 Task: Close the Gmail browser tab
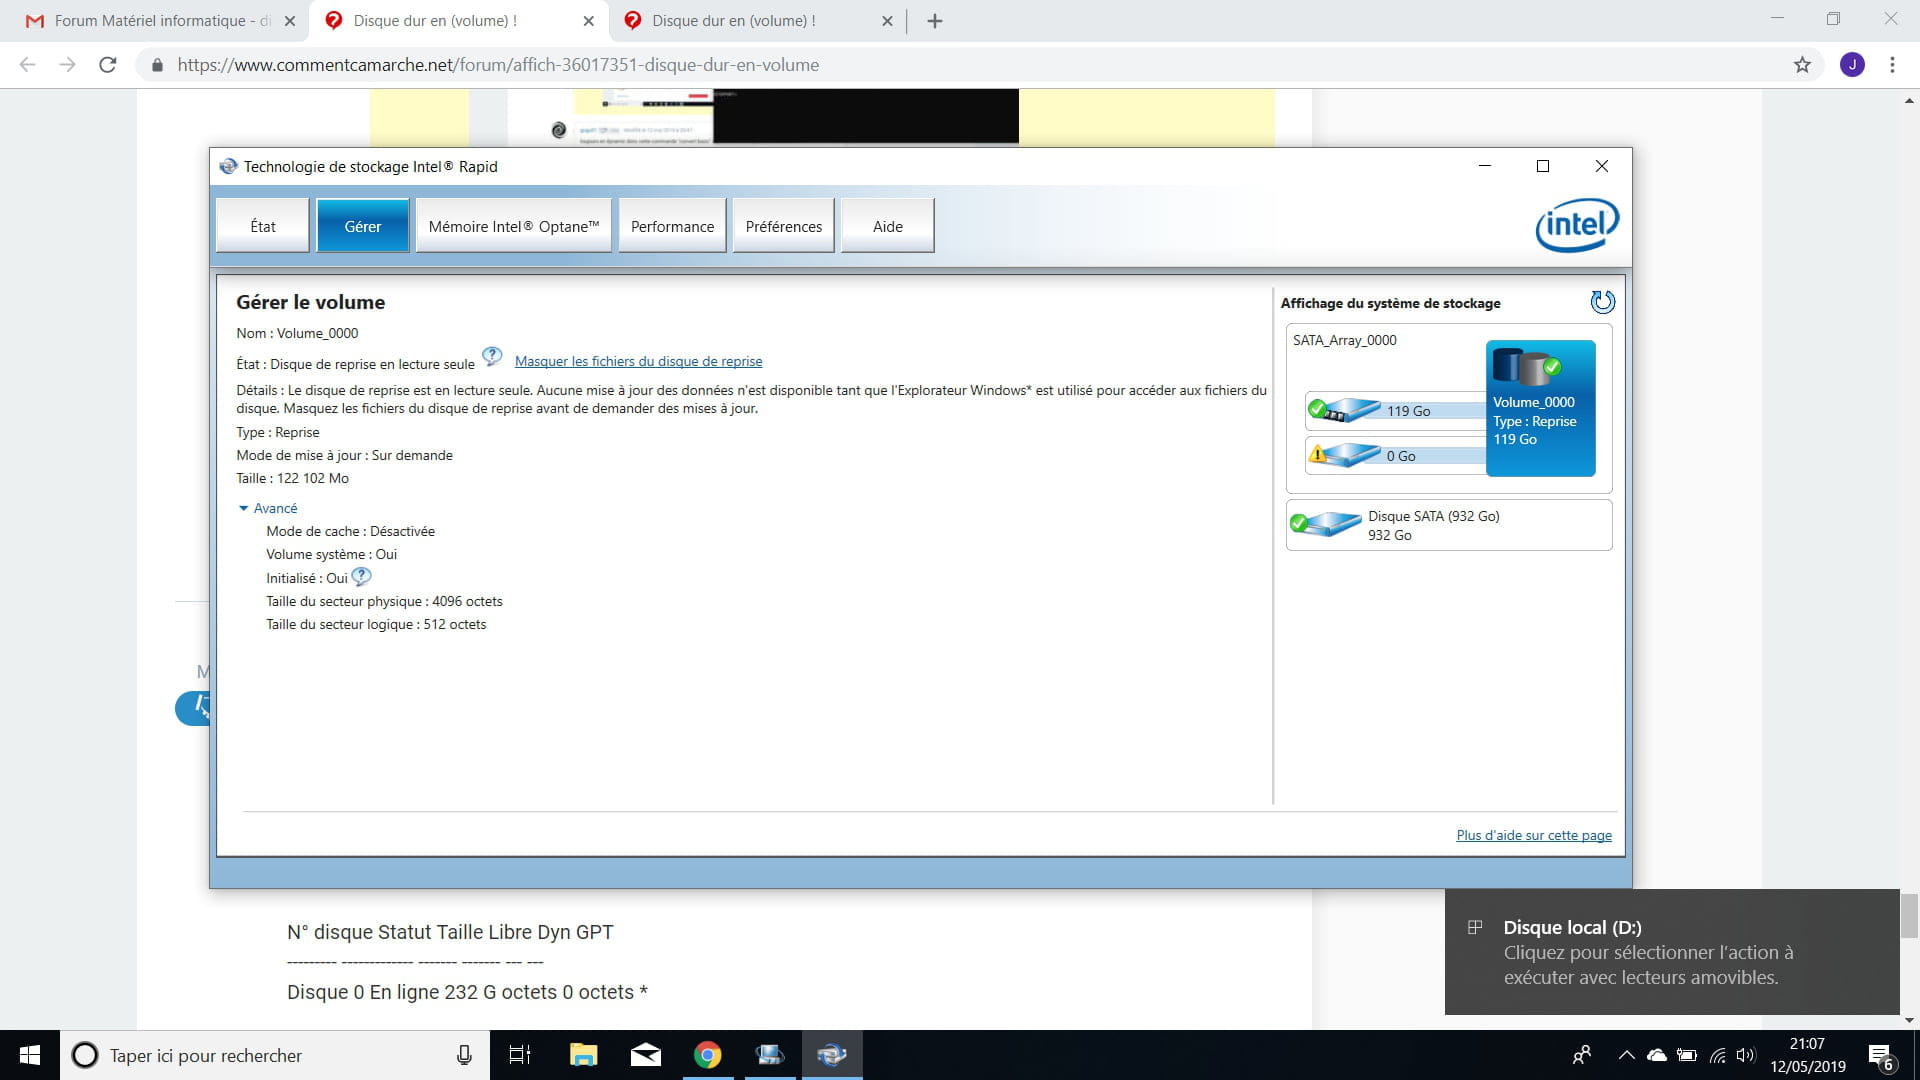[x=289, y=21]
